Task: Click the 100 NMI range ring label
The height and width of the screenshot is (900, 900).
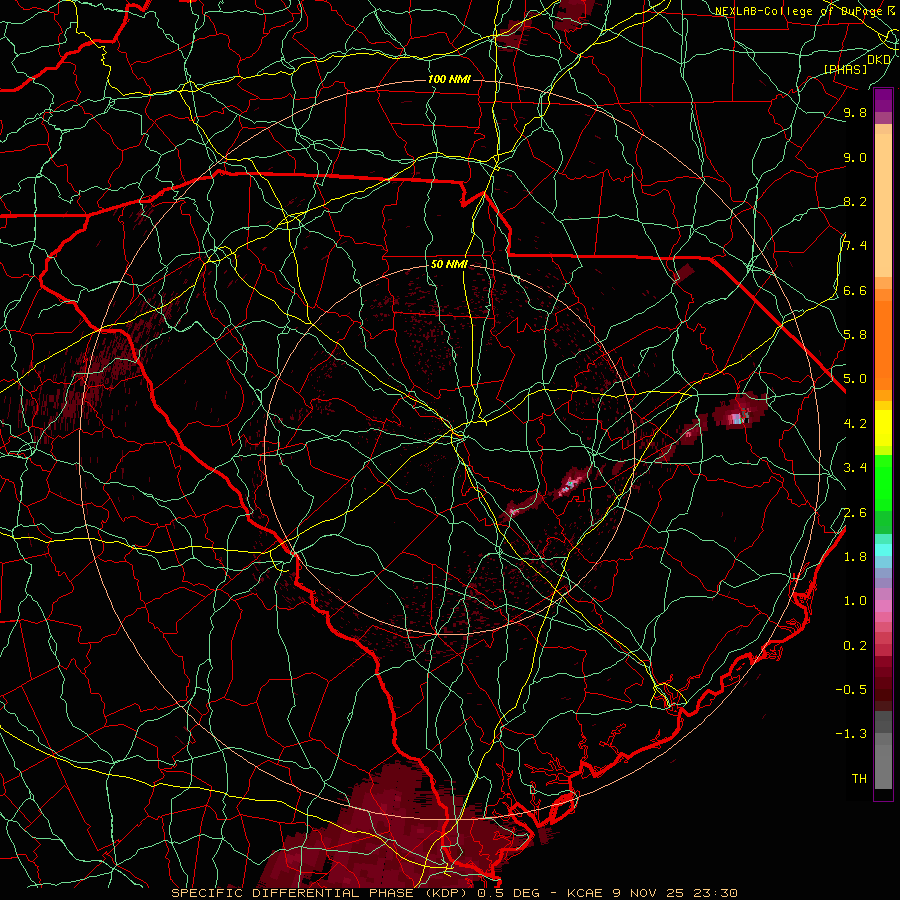Action: pos(448,79)
